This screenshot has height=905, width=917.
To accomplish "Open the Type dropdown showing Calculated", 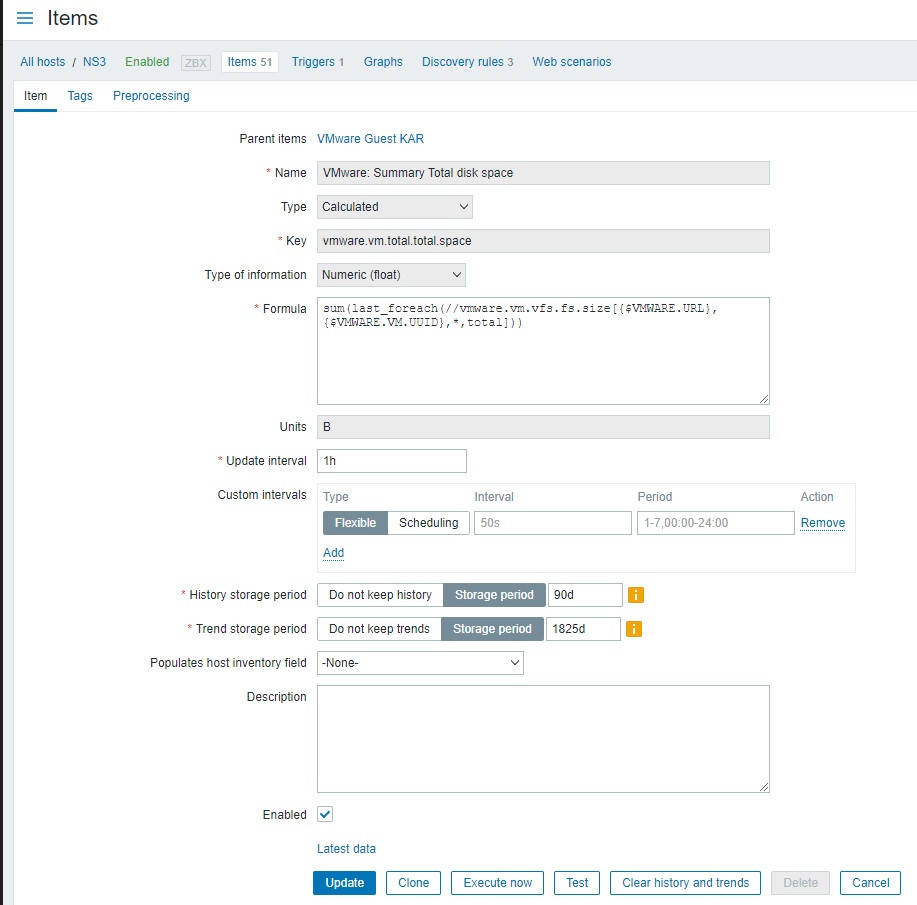I will tap(395, 207).
